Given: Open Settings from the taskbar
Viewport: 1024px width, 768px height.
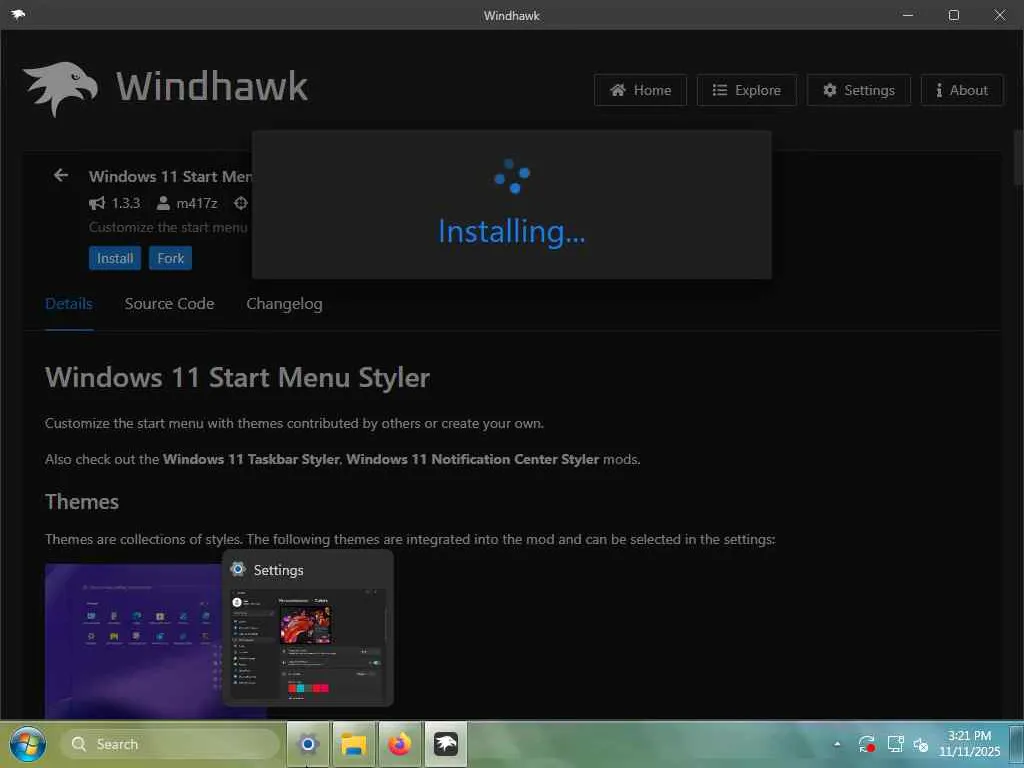Looking at the screenshot, I should tap(308, 744).
